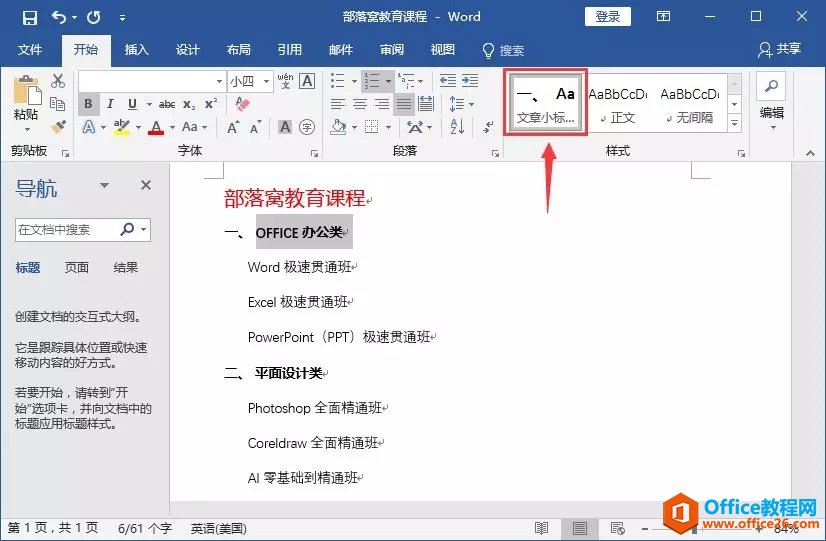
Task: Apply bullet list
Action: tap(338, 81)
